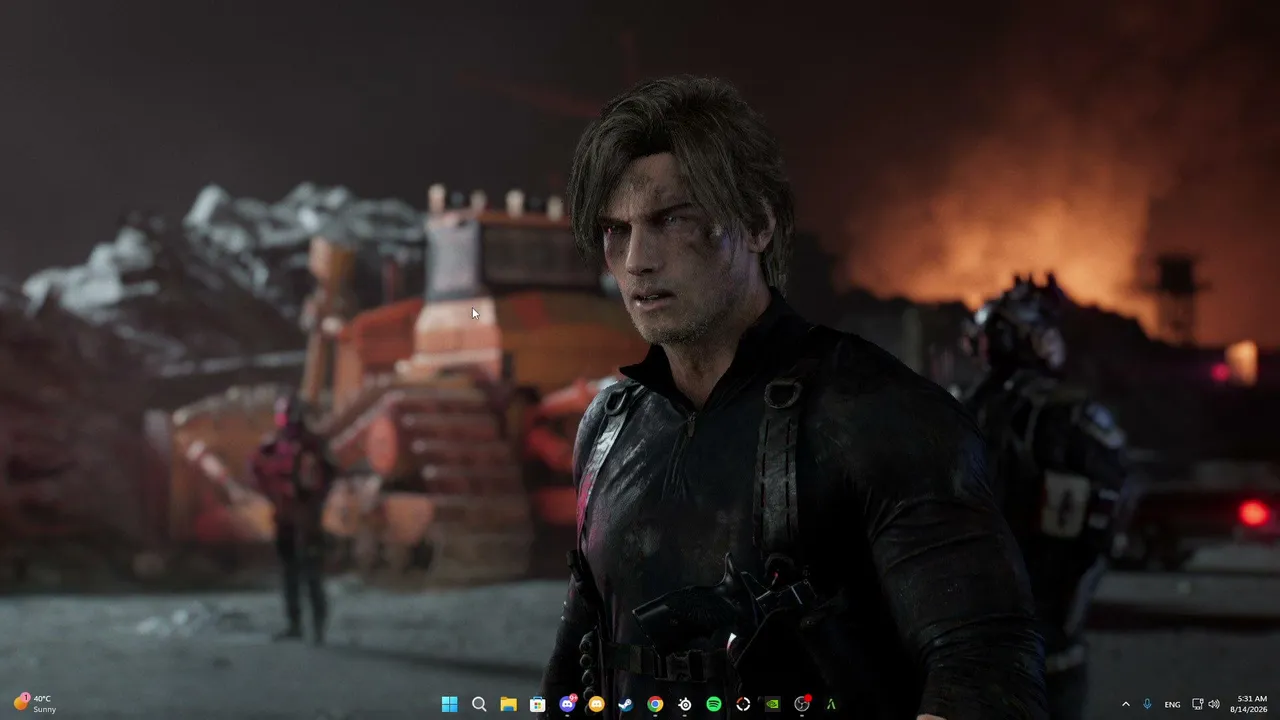The height and width of the screenshot is (720, 1280).
Task: Open the Microsoft Store taskbar icon
Action: point(538,704)
